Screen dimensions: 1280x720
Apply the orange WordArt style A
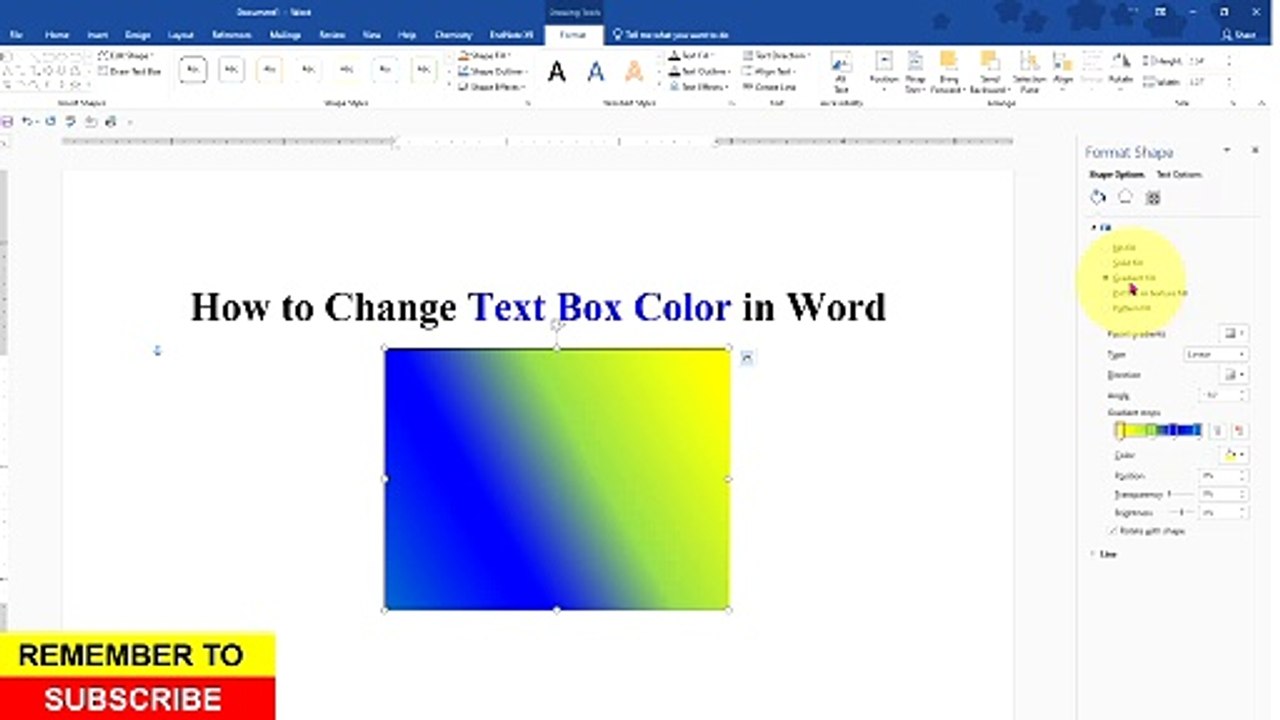(633, 71)
